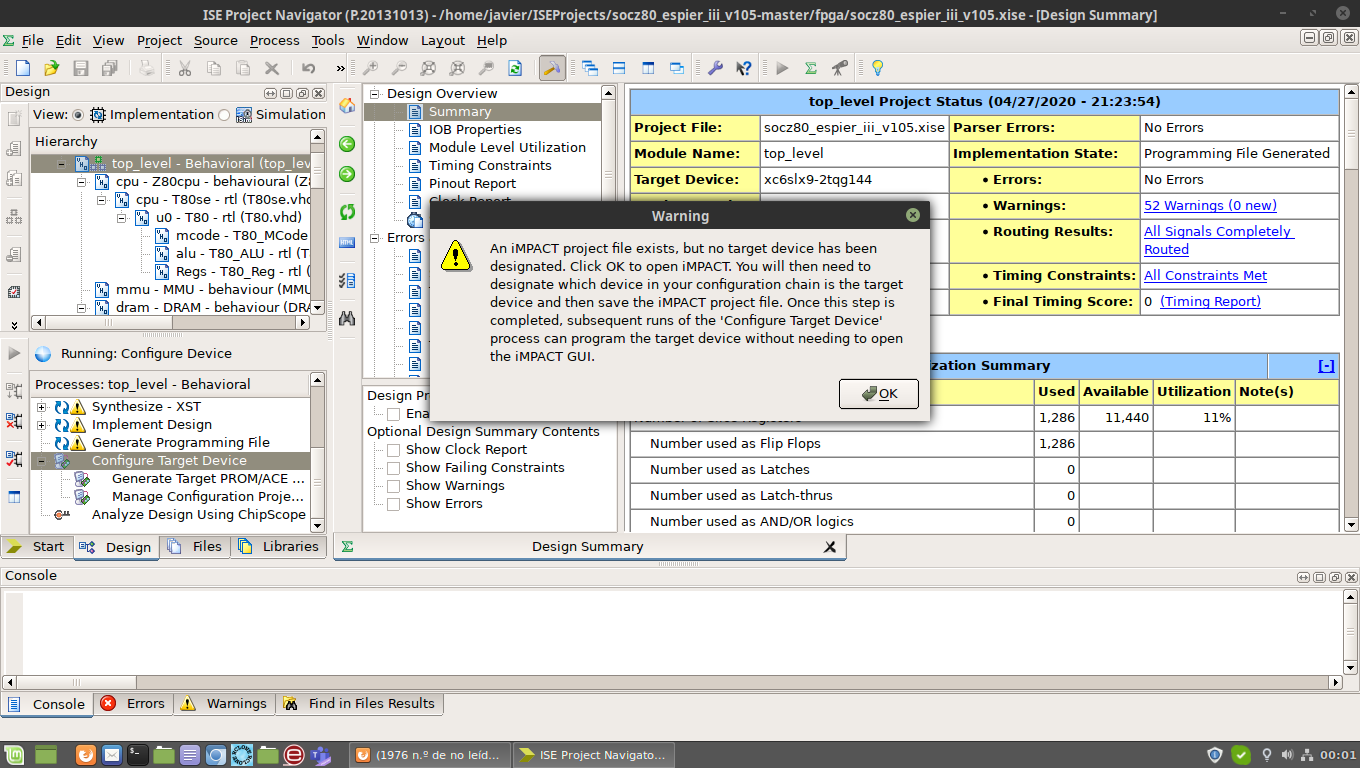Select IOB Properties in Design Overview

(x=475, y=130)
